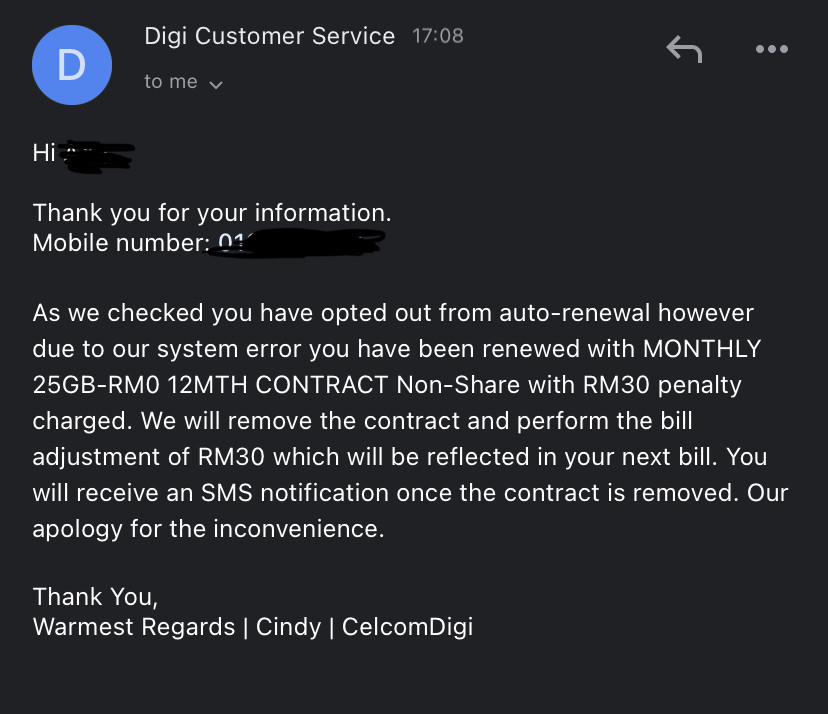
Task: Tap the "SMS notification" phrase
Action: point(295,493)
